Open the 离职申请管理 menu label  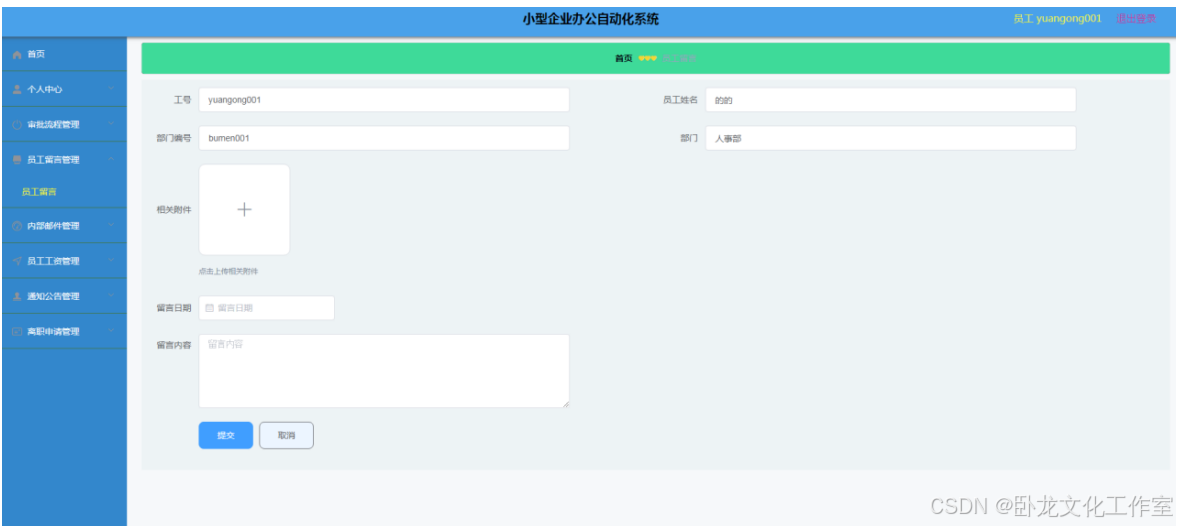pos(53,332)
